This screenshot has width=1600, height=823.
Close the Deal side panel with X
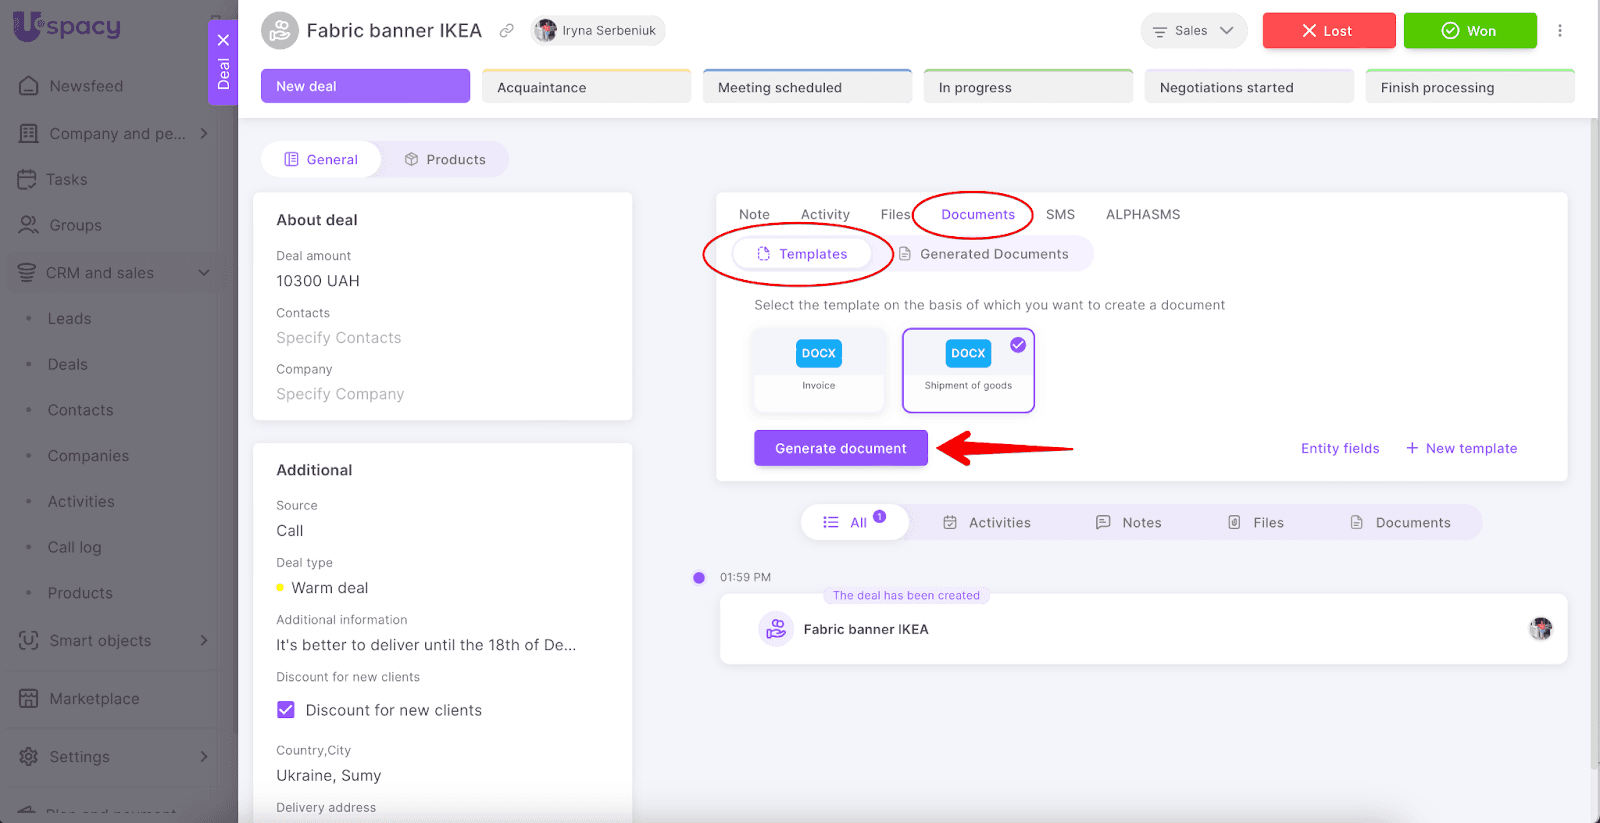pos(223,40)
